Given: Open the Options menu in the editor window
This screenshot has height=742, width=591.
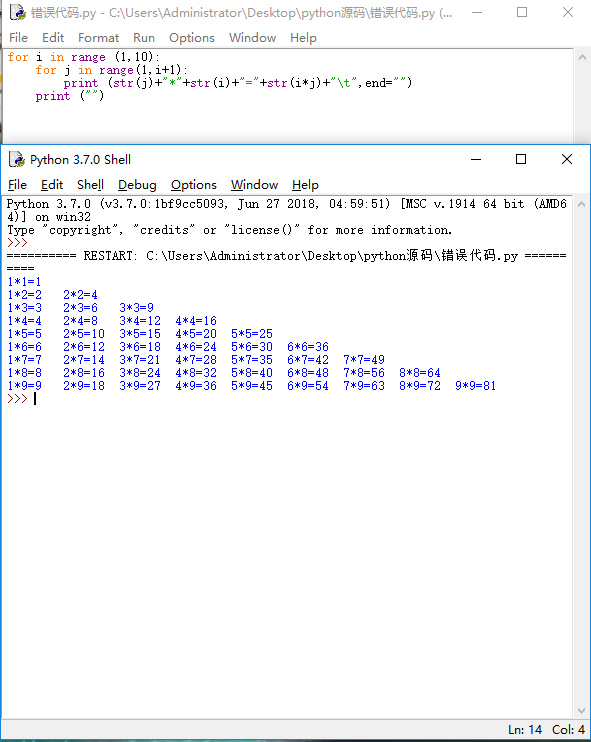Looking at the screenshot, I should [x=192, y=38].
